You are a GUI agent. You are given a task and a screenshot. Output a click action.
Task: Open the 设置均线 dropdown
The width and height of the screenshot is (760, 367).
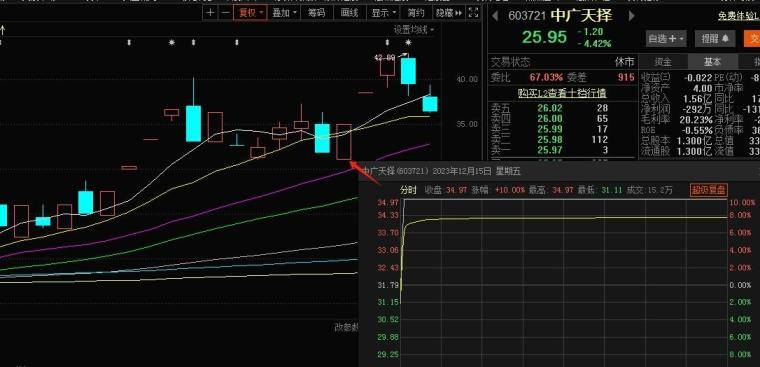(413, 30)
